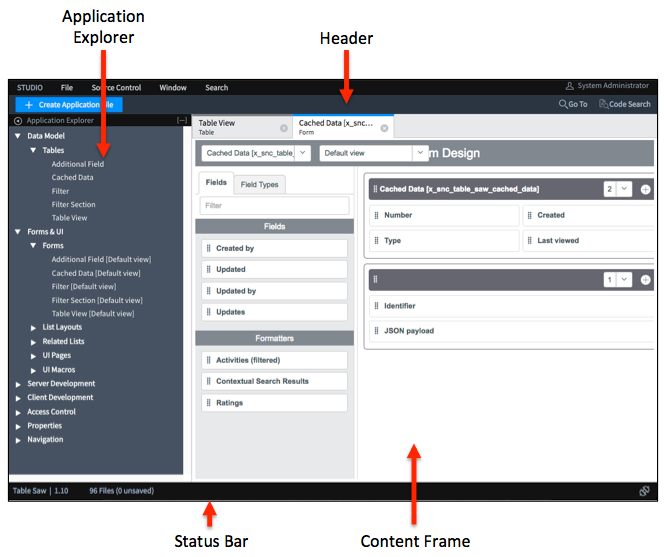Open the Cached Data table selector dropdown
Viewport: 664px width, 557px height.
pos(255,153)
